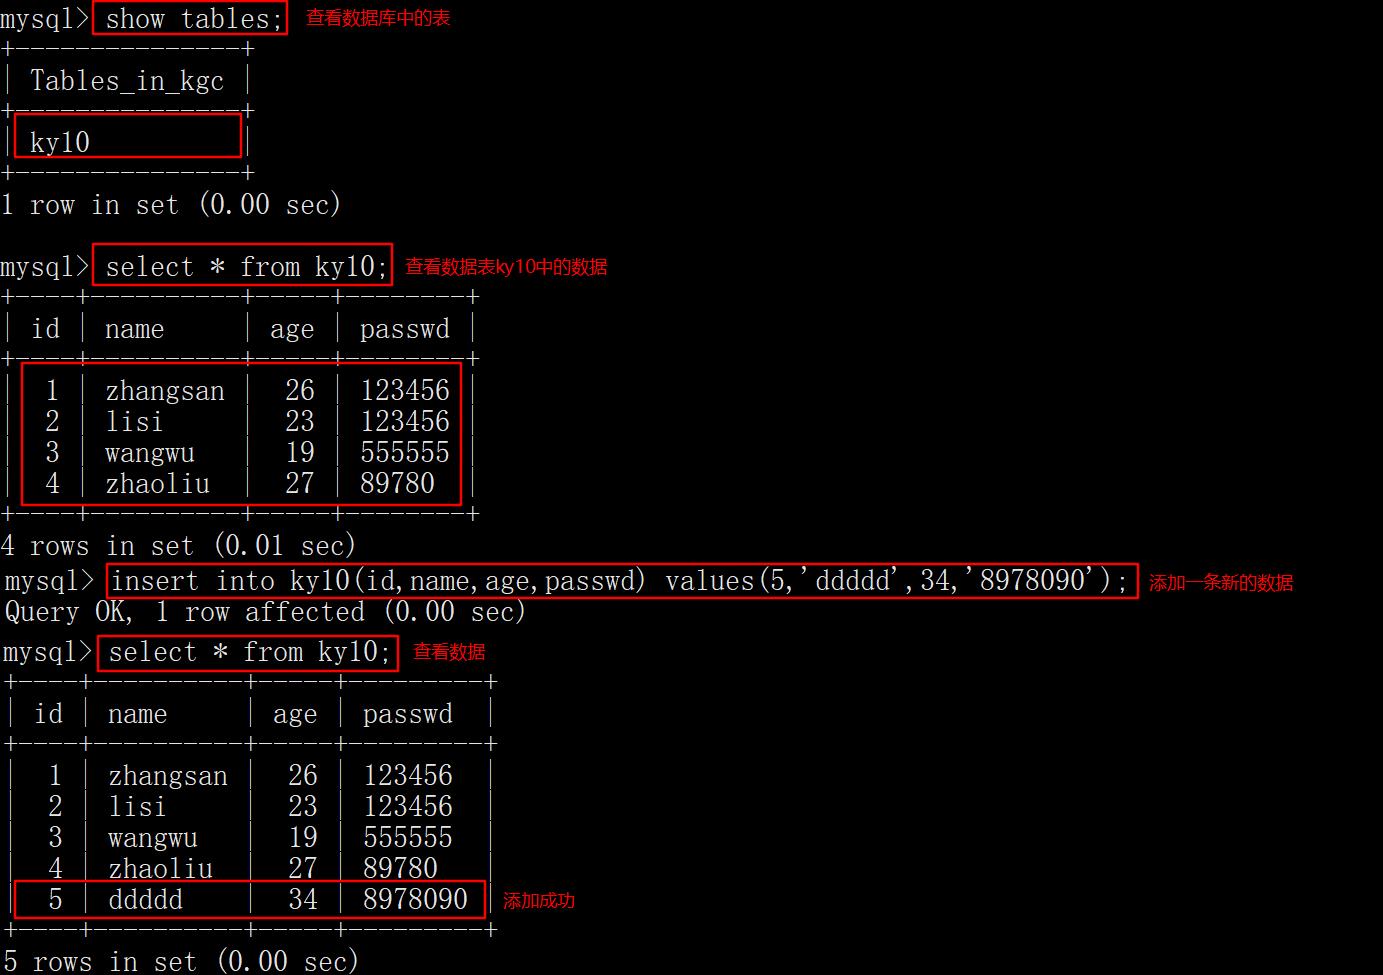1383x975 pixels.
Task: Click the 'id' header of the five-row table
Action: [48, 713]
